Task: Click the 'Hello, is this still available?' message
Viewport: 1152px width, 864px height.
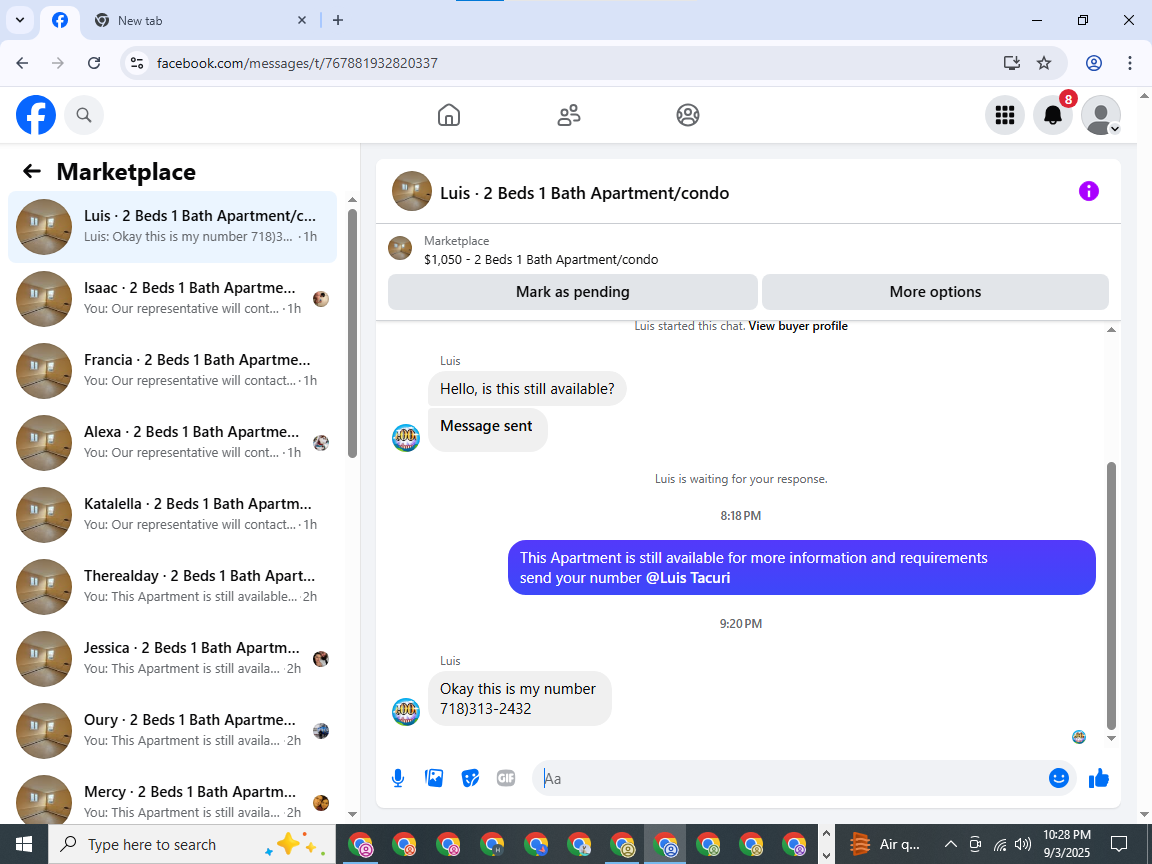Action: click(527, 389)
